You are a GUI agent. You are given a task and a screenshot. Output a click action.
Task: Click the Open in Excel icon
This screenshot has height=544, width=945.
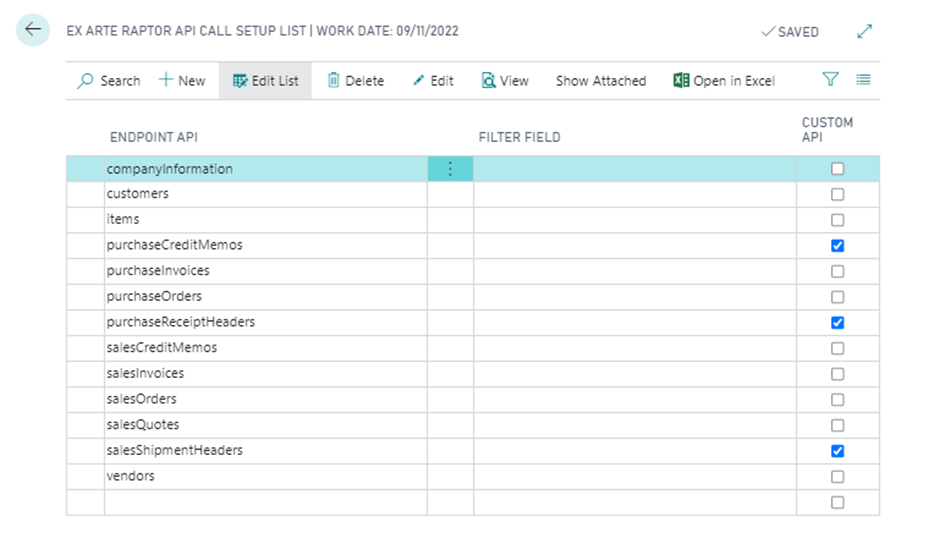click(x=682, y=81)
